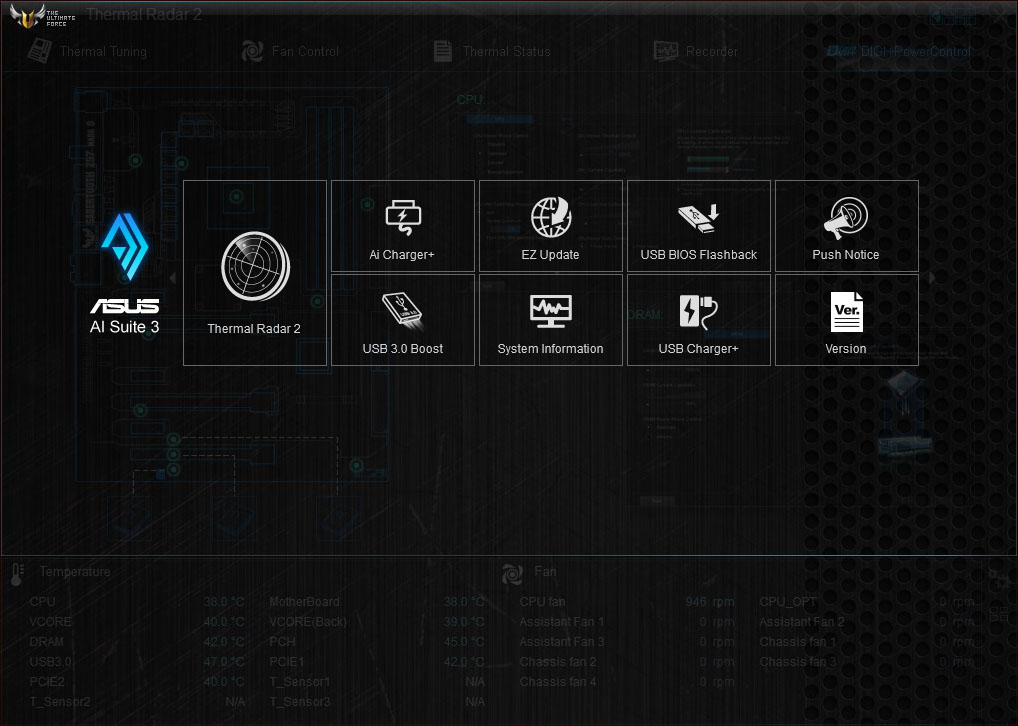This screenshot has height=726, width=1018.
Task: Select the Chassis fan 4 row
Action: pos(627,682)
